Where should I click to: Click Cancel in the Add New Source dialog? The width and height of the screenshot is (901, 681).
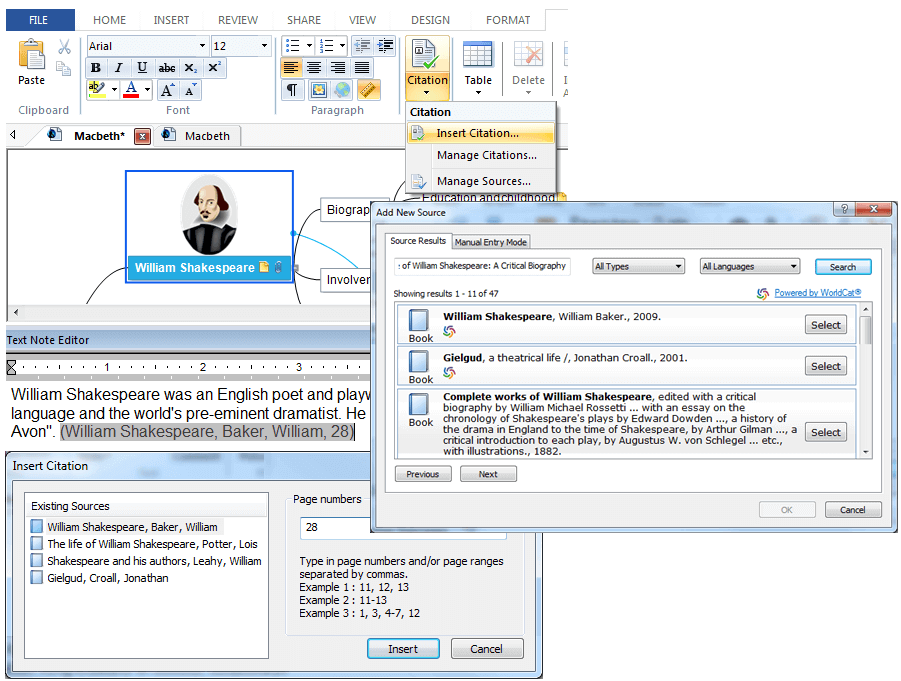(852, 510)
